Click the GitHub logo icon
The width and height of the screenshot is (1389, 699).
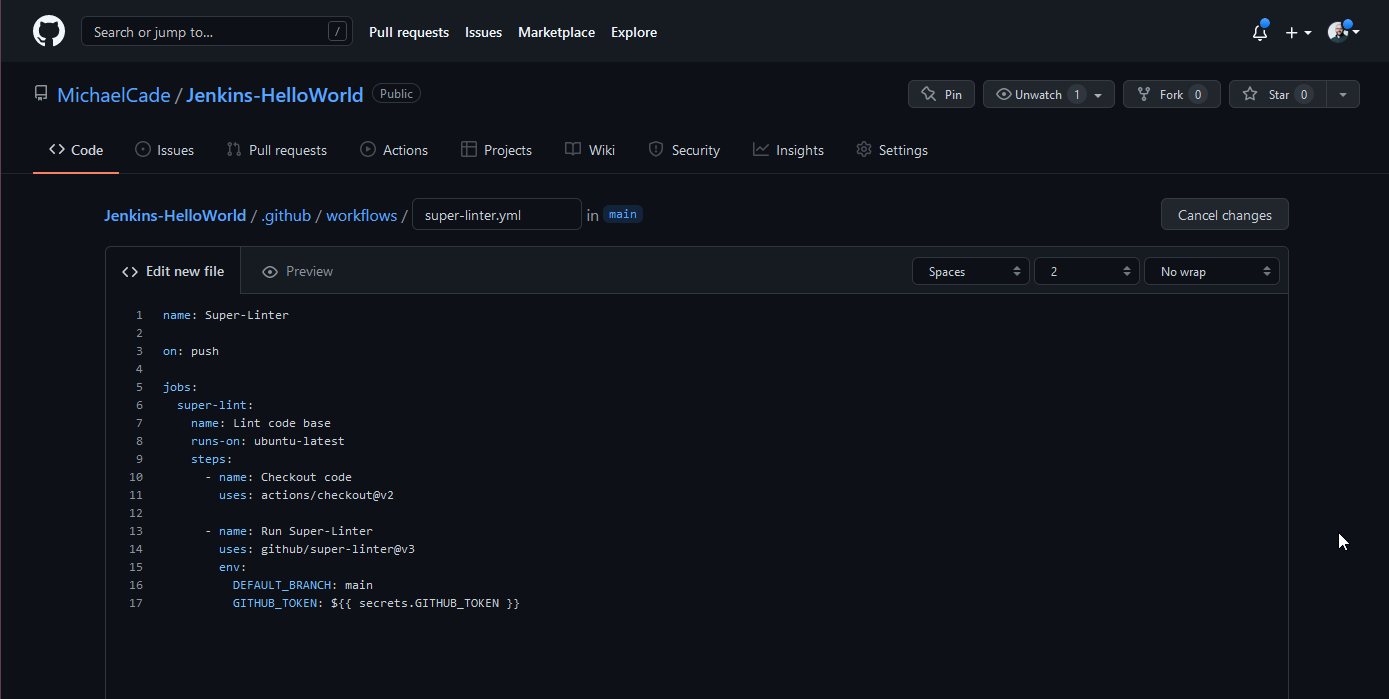49,32
